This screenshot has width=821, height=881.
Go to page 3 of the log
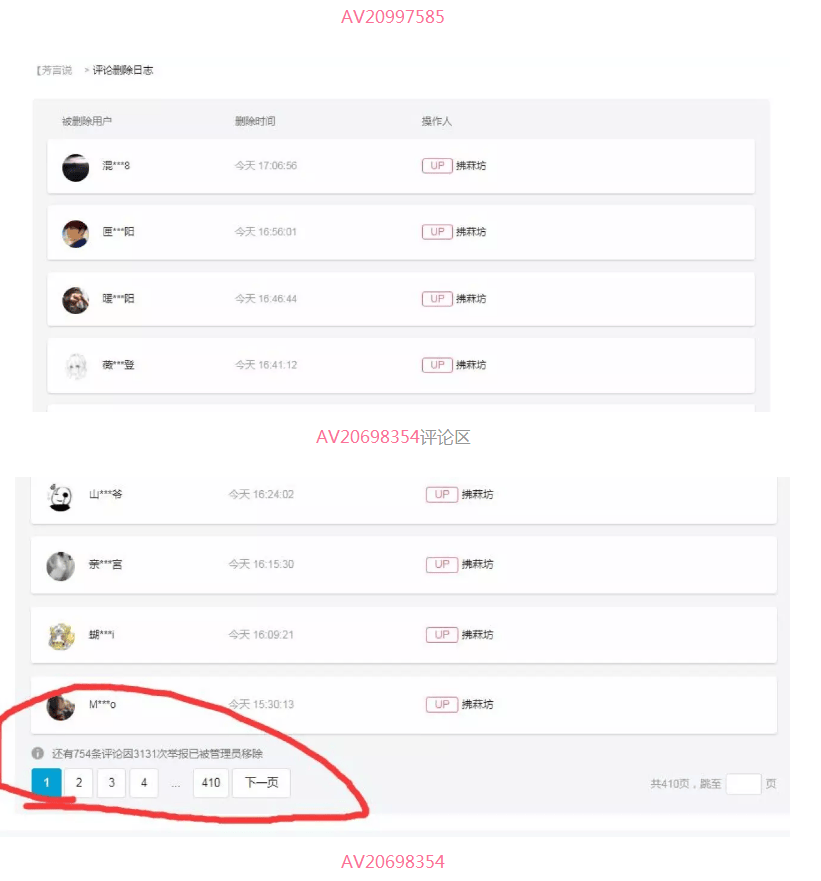tap(111, 783)
